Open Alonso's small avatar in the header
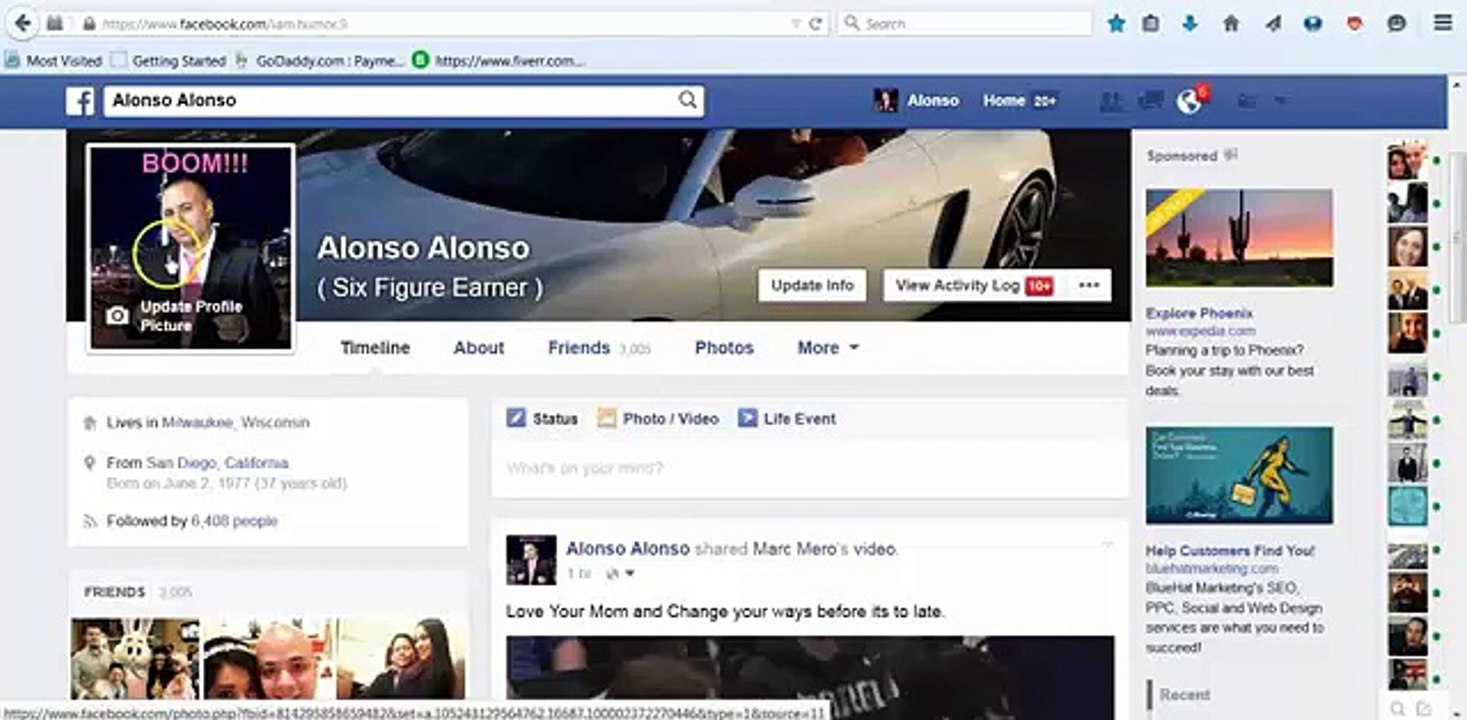The image size is (1467, 720). click(x=885, y=100)
